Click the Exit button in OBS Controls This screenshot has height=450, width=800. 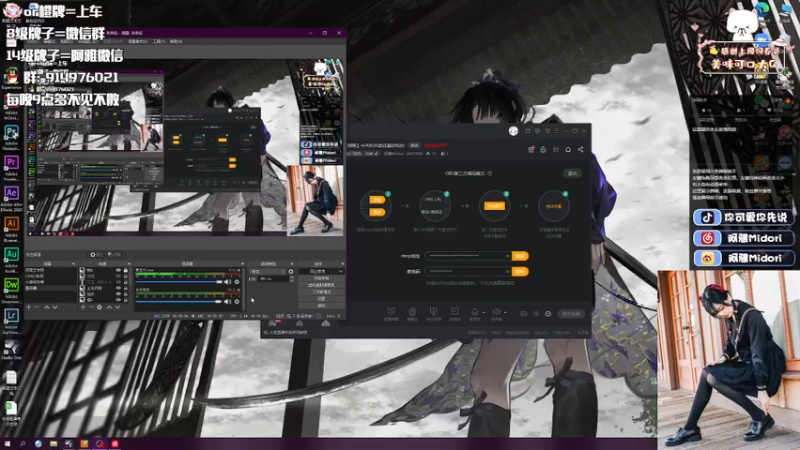coord(321,305)
